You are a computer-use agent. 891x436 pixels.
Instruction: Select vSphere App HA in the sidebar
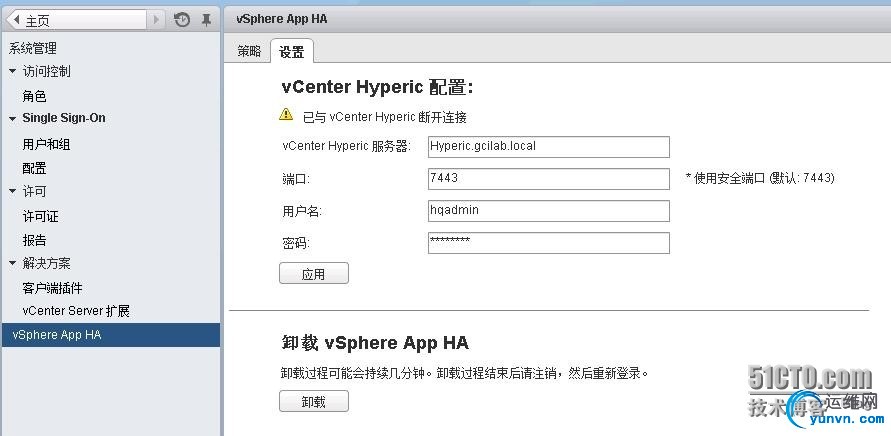click(x=111, y=335)
